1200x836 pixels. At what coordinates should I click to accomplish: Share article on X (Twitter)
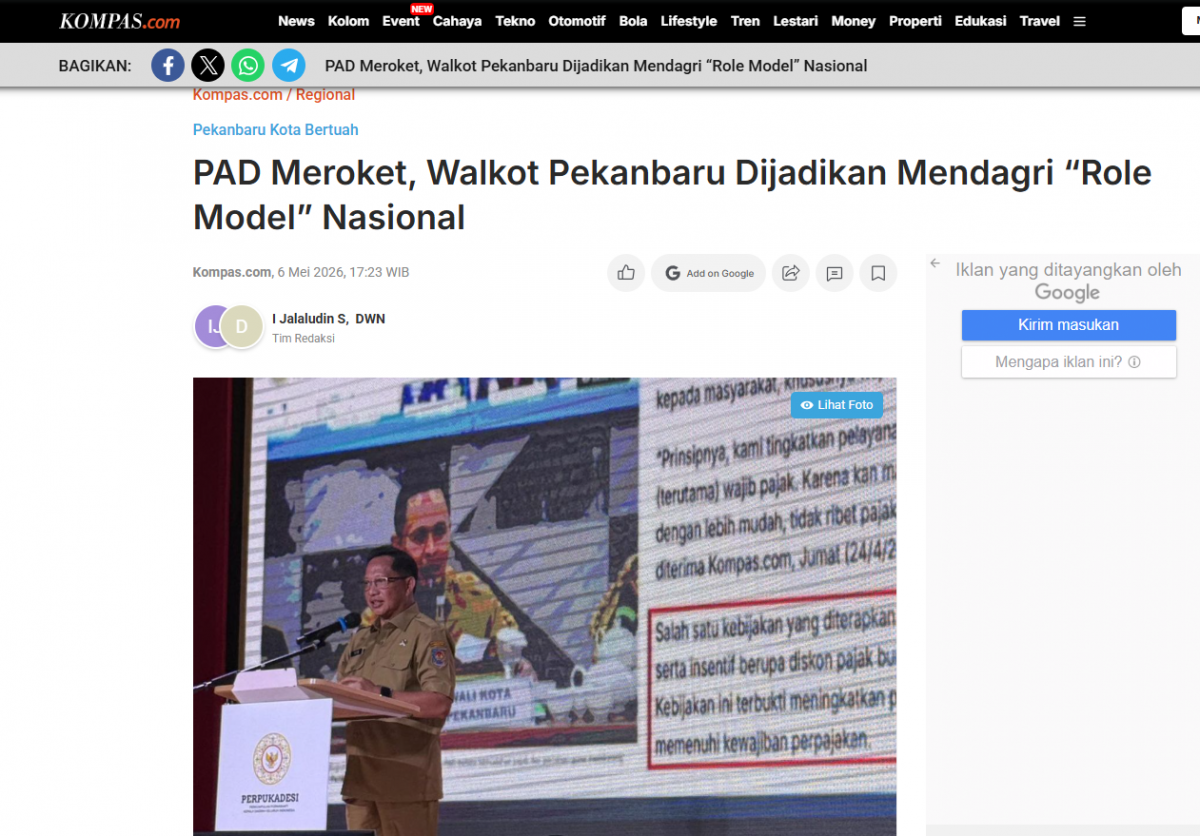pos(208,66)
